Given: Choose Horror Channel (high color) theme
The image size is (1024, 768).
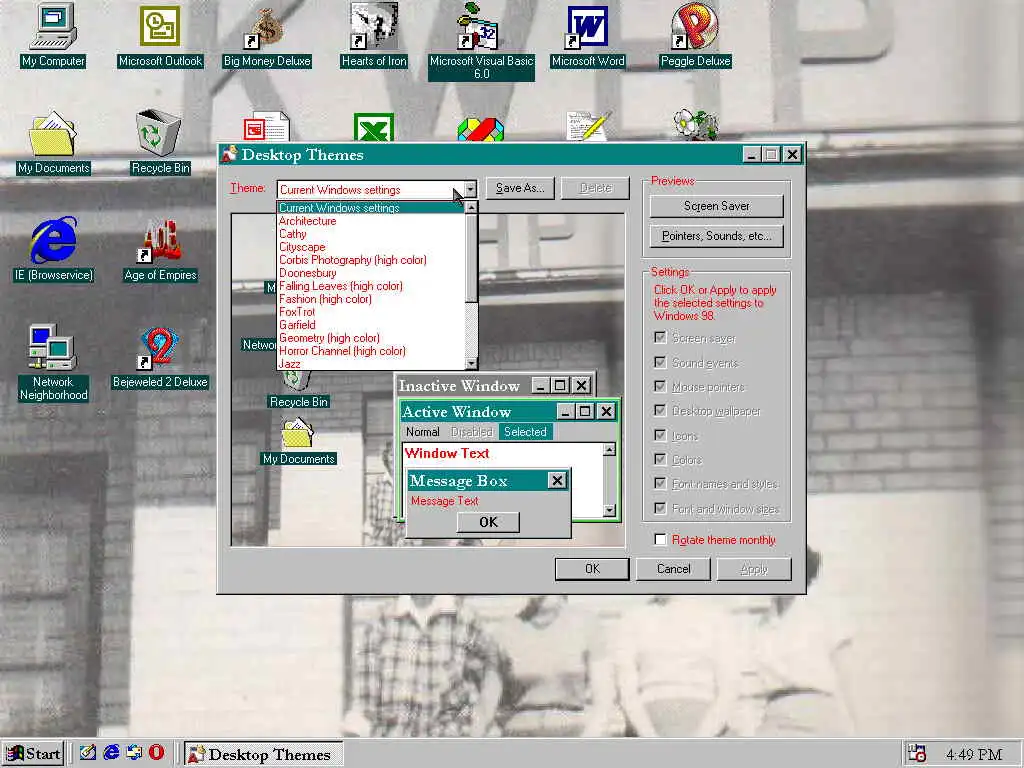Looking at the screenshot, I should [371, 351].
